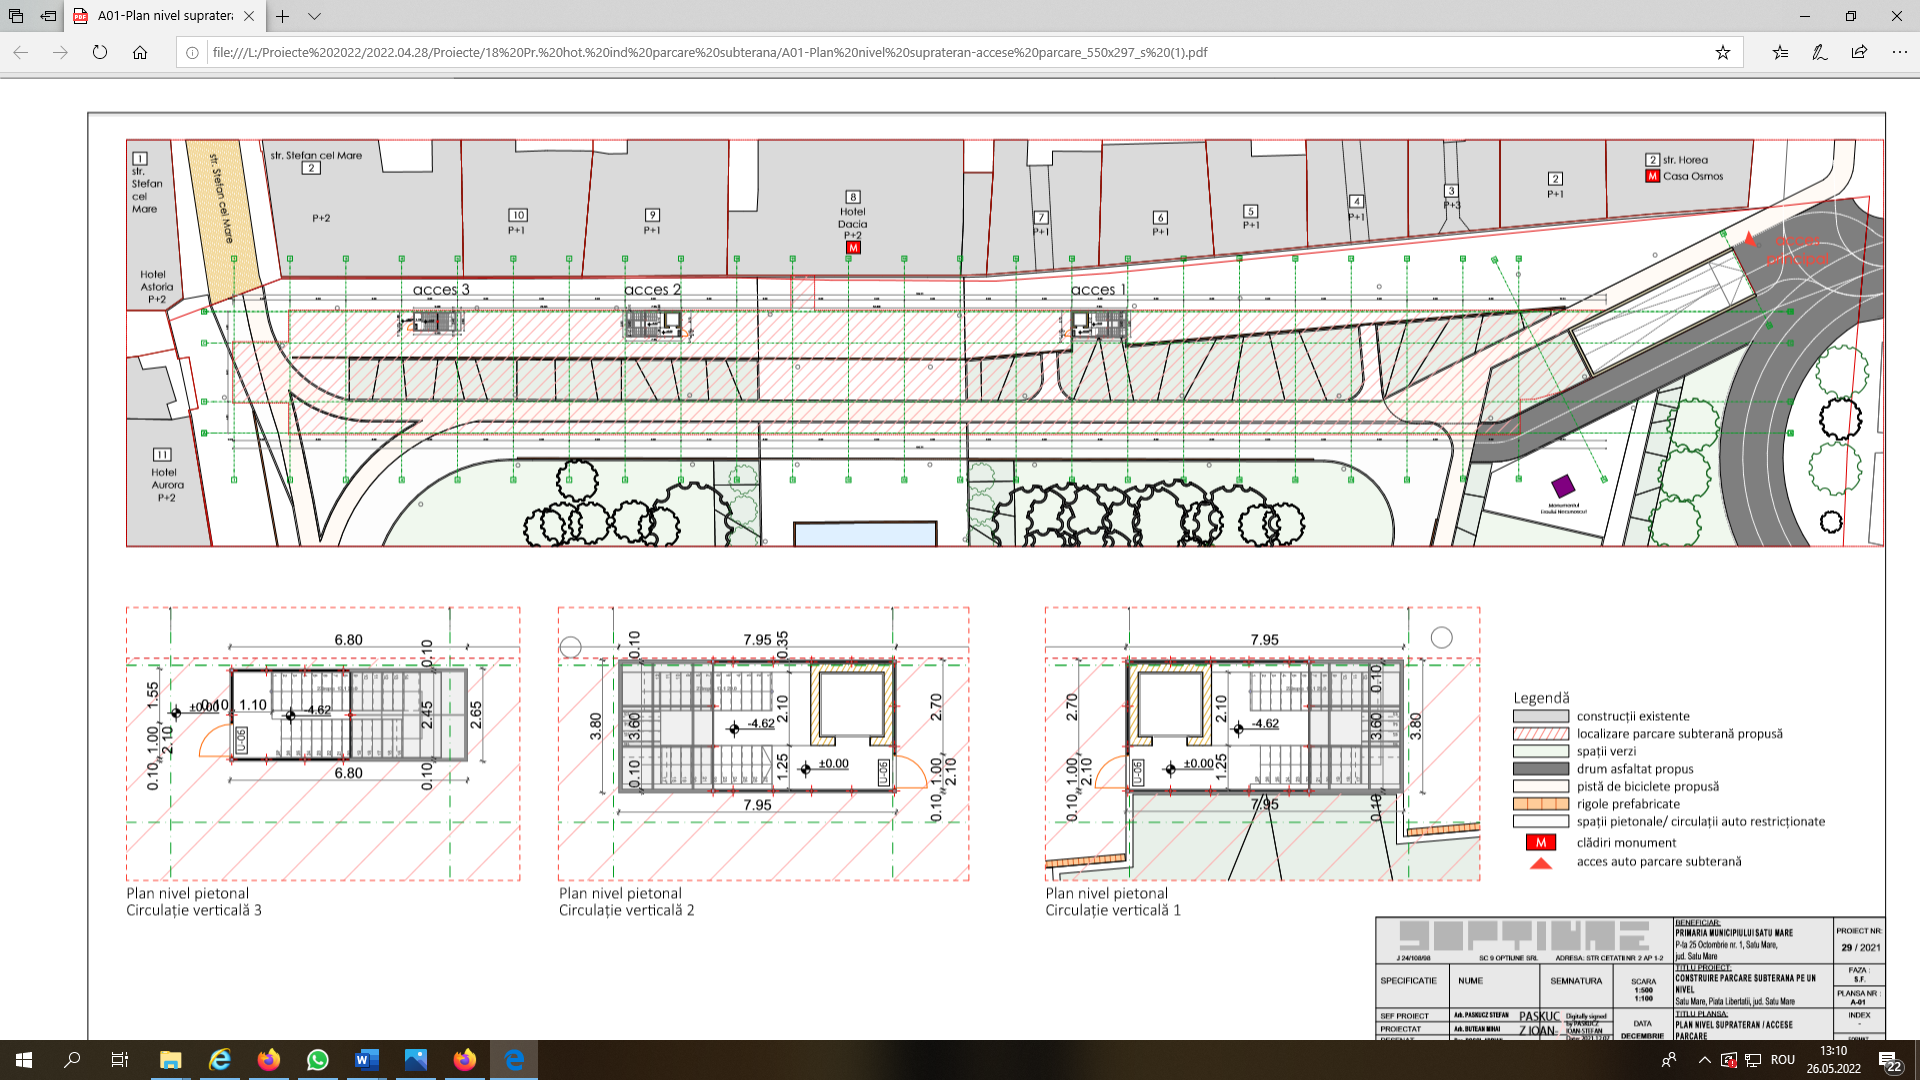Expand the tab previews chevron
The image size is (1920, 1080).
[314, 16]
